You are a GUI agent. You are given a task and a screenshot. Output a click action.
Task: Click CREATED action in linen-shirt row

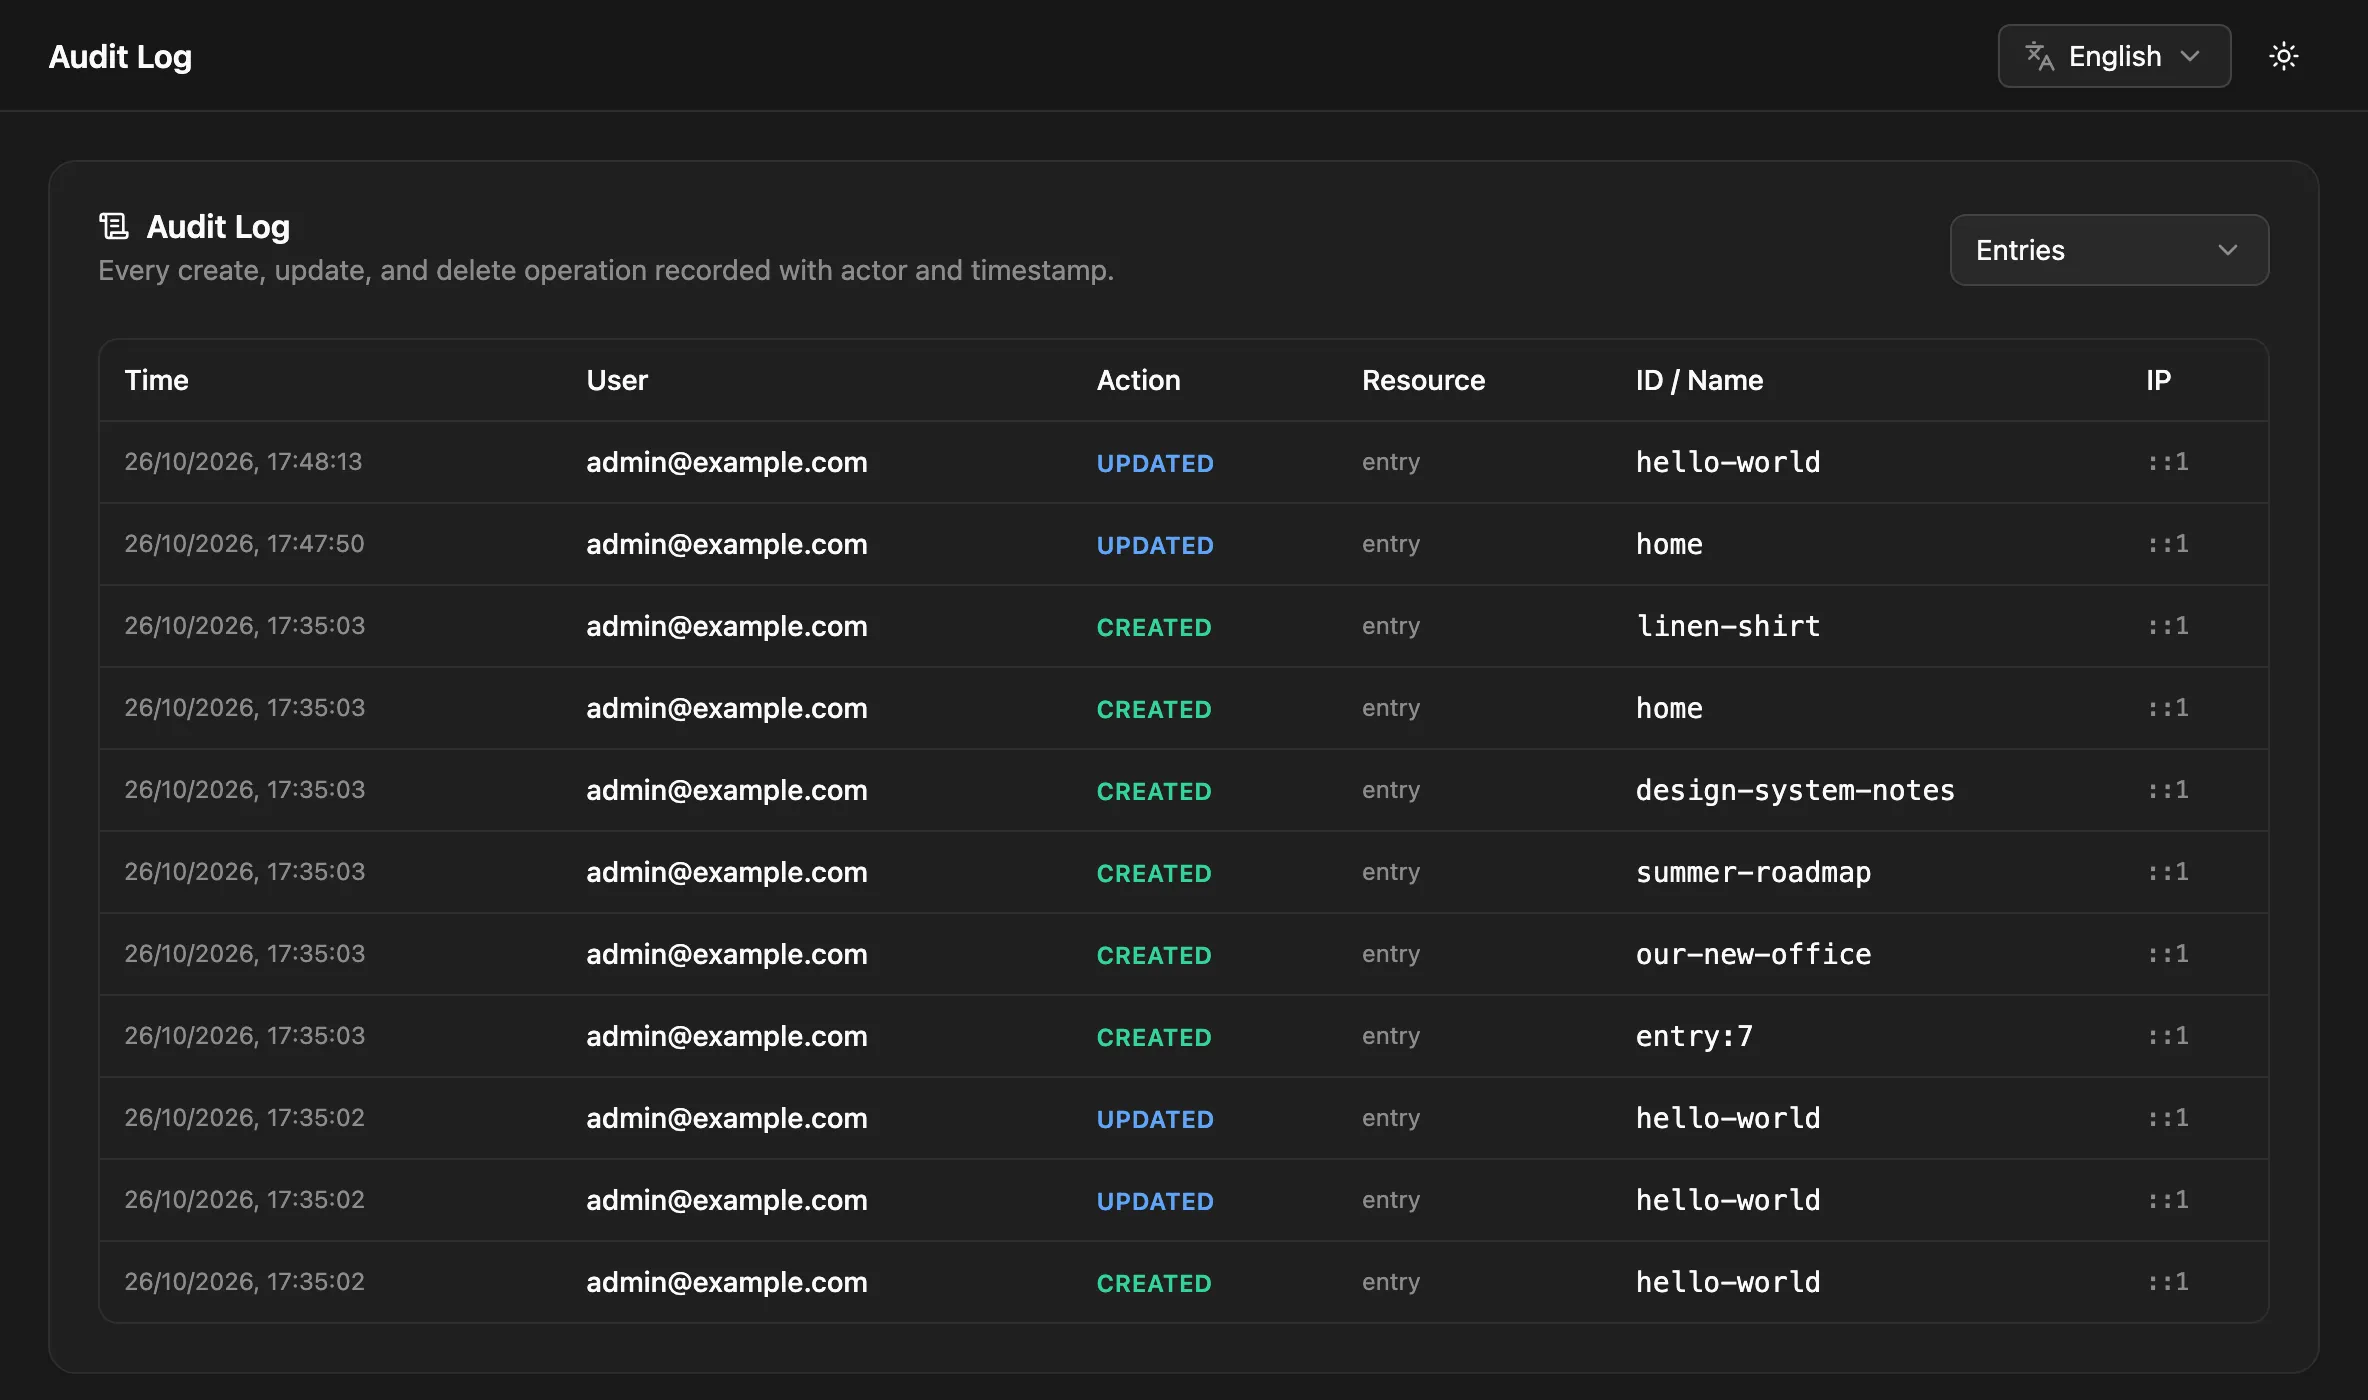click(x=1154, y=627)
